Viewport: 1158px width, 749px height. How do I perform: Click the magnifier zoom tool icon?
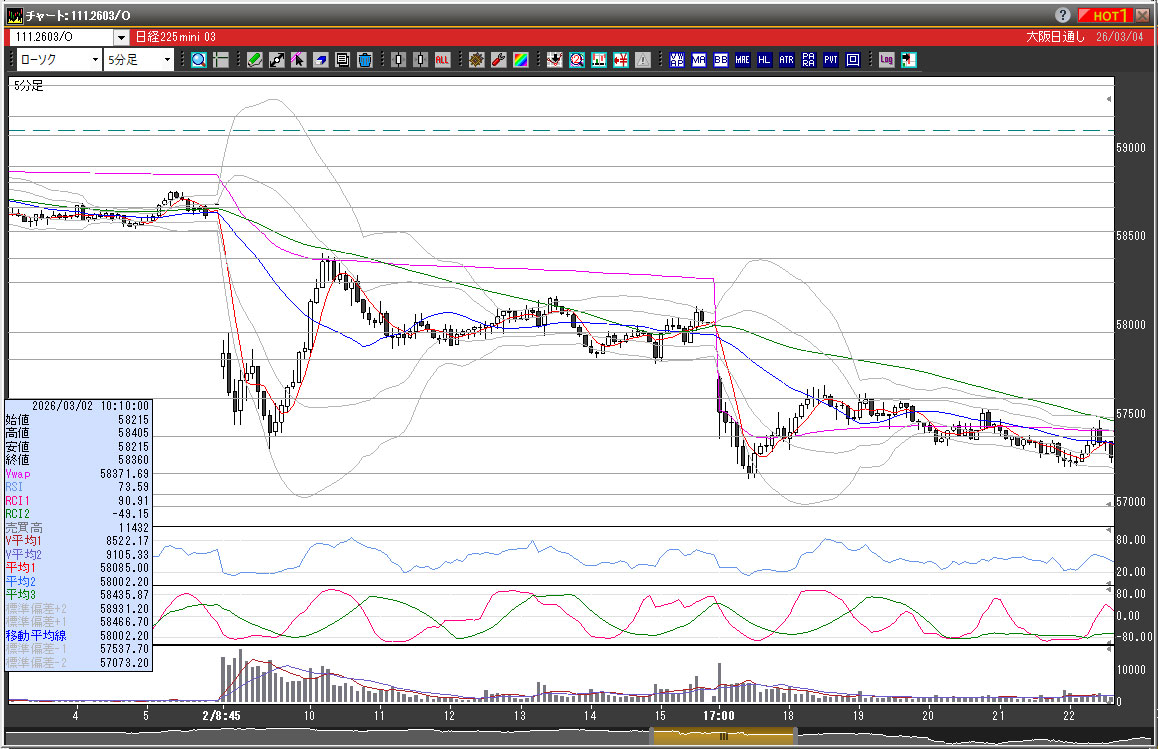pyautogui.click(x=198, y=60)
